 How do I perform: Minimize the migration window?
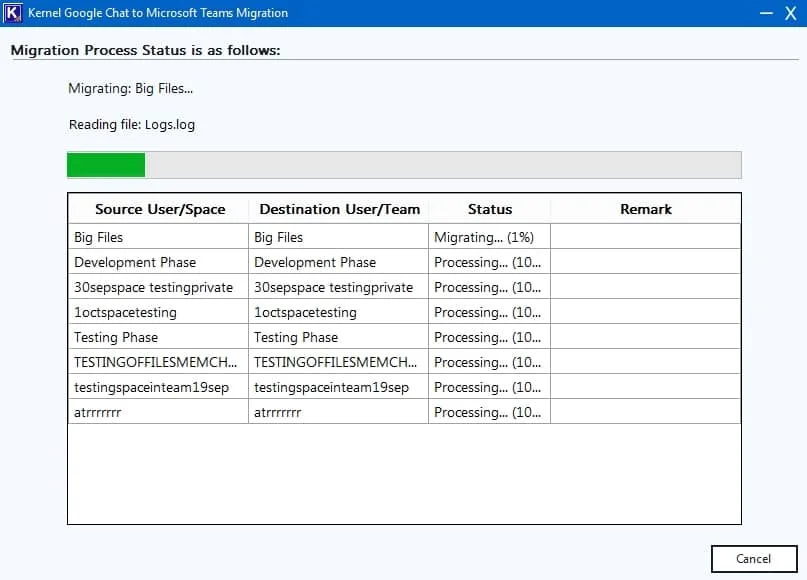click(766, 13)
